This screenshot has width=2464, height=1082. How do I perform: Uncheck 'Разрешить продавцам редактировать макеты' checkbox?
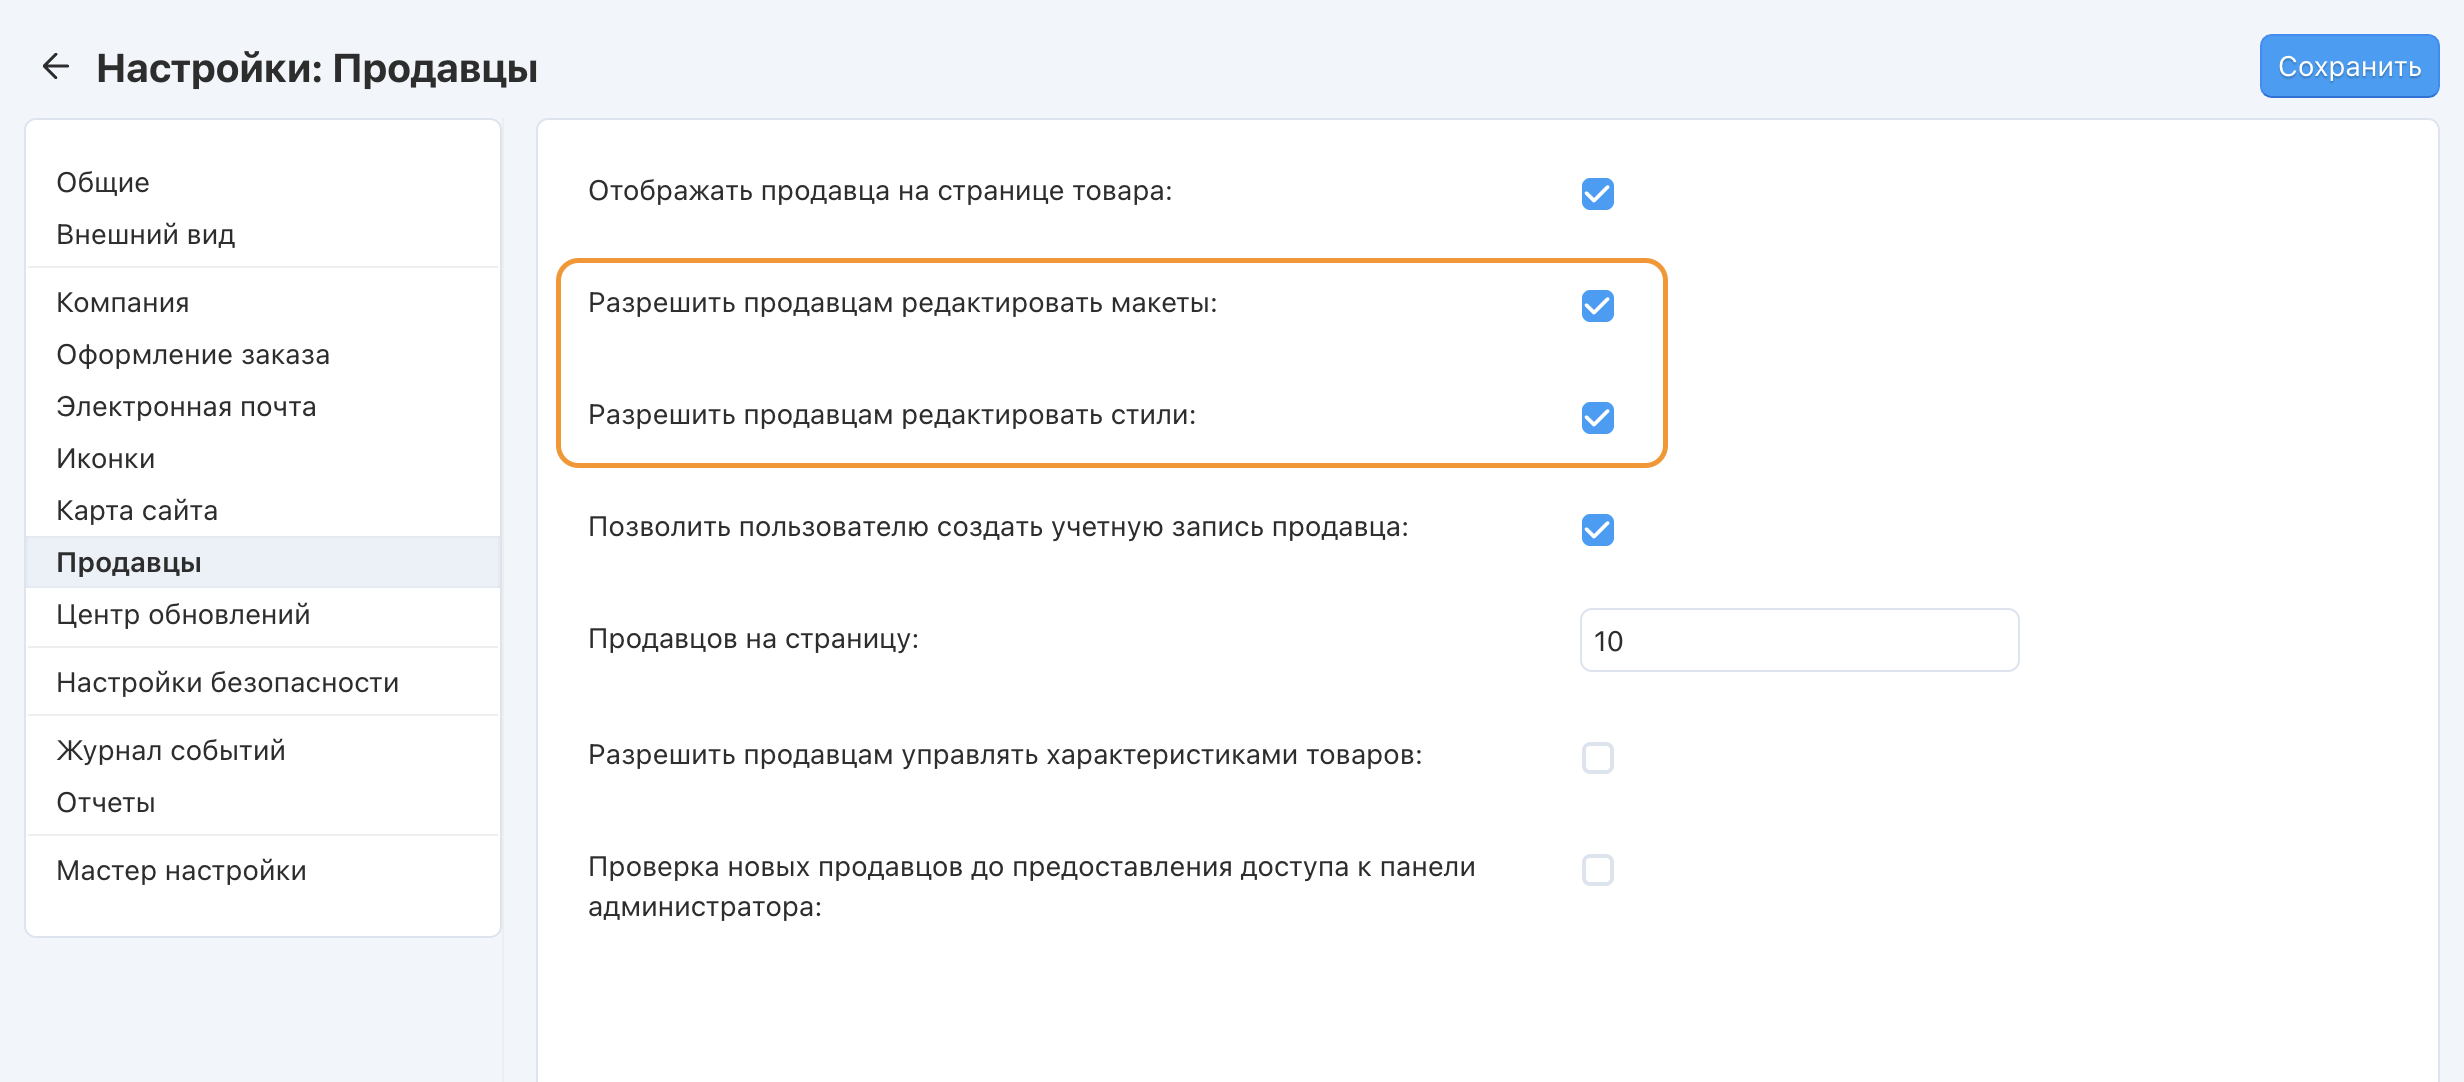[x=1597, y=305]
